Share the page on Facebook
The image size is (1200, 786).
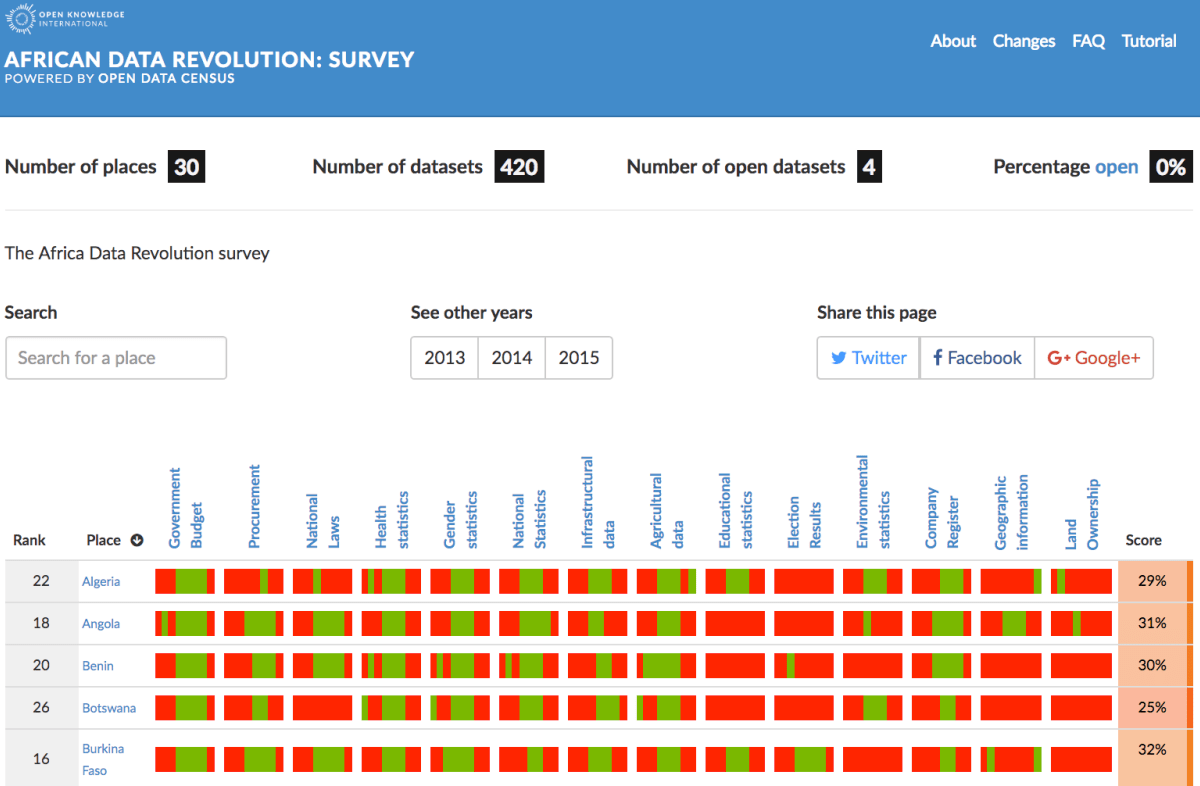[977, 358]
